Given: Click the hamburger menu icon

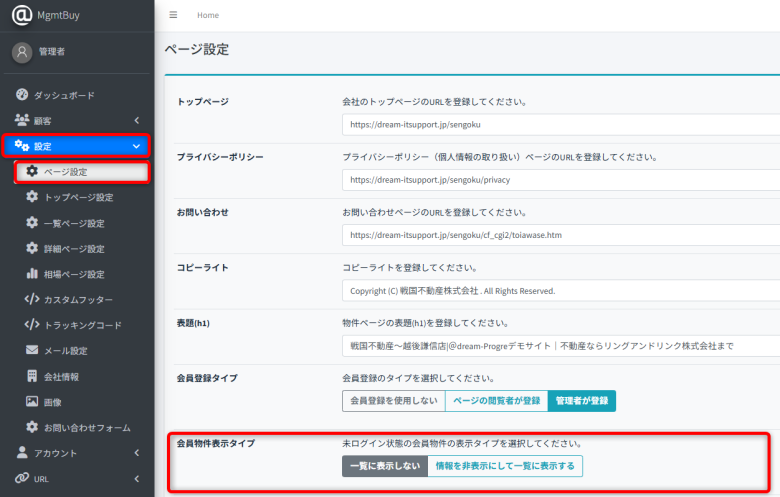Looking at the screenshot, I should [x=174, y=15].
